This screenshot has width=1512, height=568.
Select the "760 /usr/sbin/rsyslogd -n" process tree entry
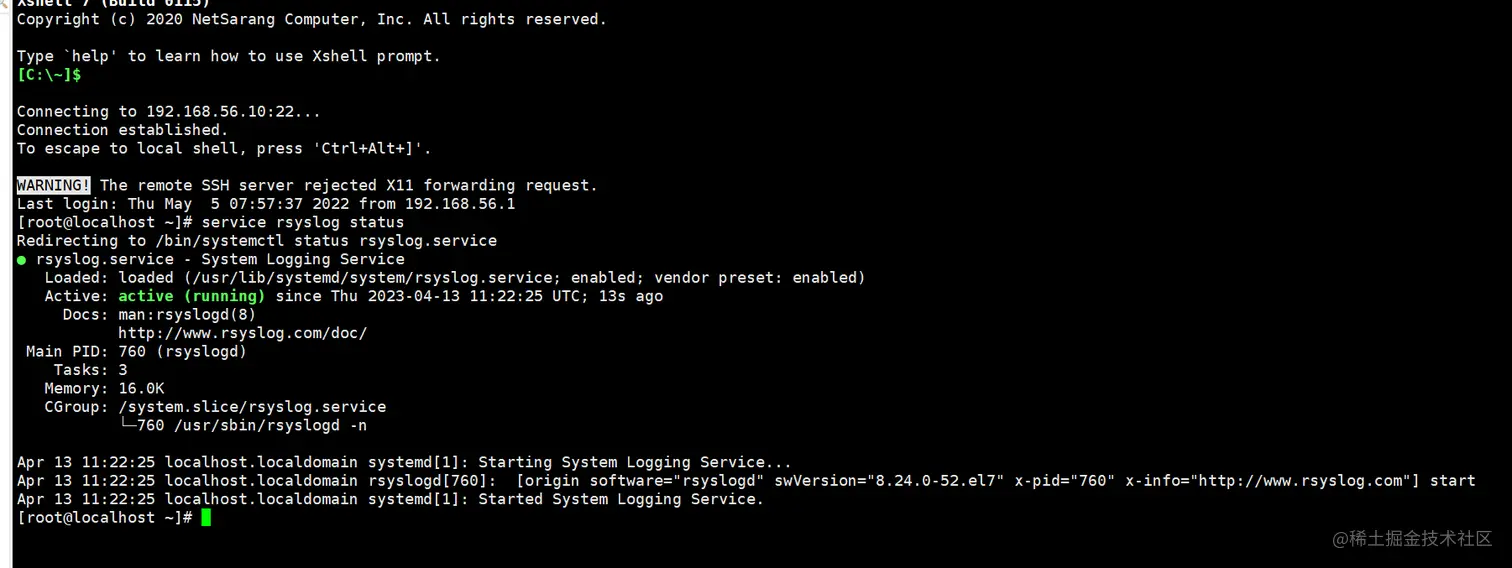(x=251, y=425)
